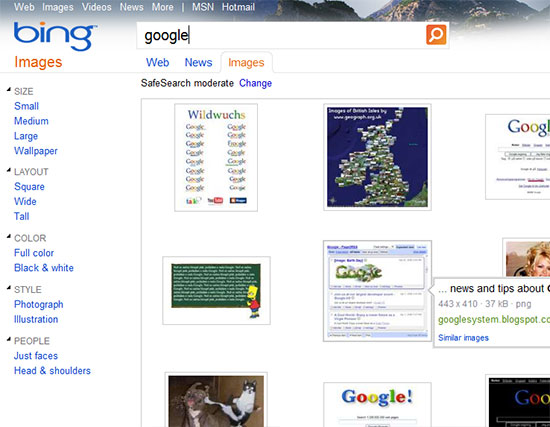550x427 pixels.
Task: Collapse the COLOR filter section
Action: 9,237
